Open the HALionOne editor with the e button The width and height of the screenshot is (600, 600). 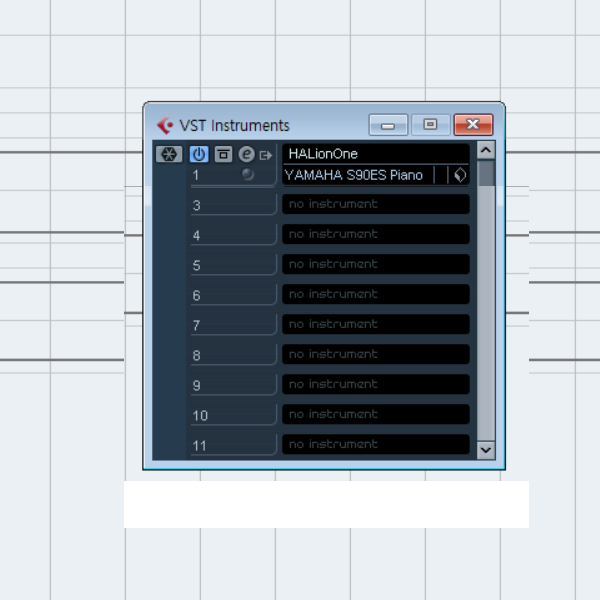click(246, 154)
